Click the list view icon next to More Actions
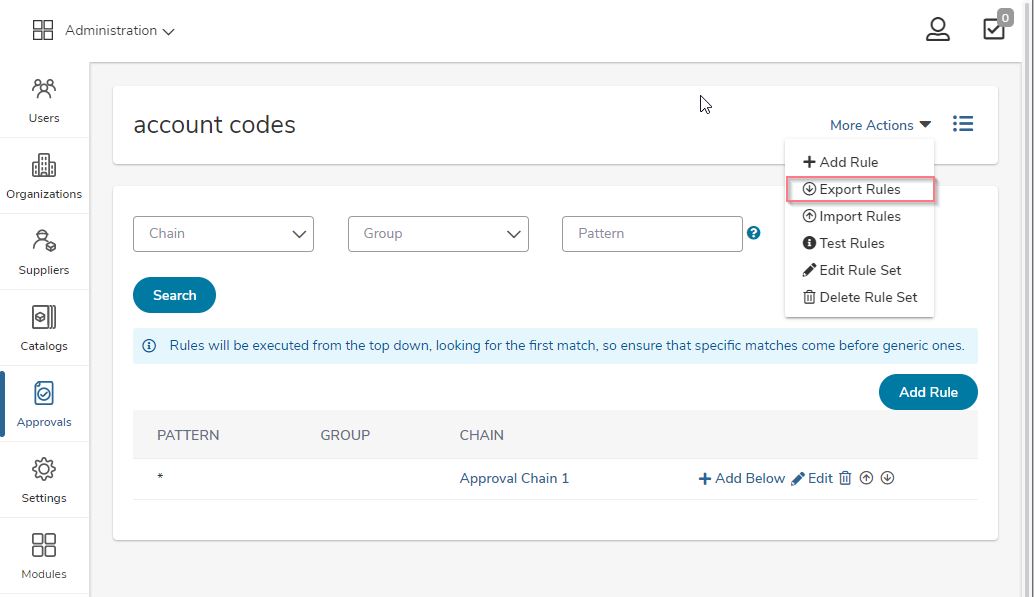The height and width of the screenshot is (597, 1034). 963,124
